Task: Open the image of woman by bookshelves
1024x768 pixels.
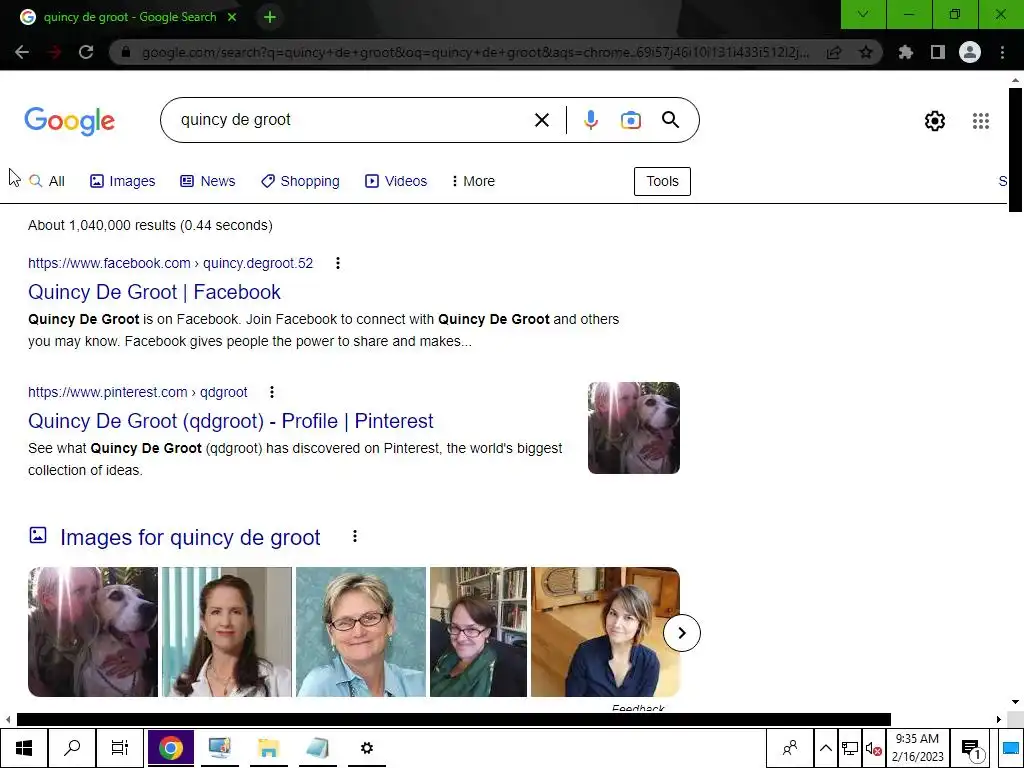Action: (x=478, y=632)
